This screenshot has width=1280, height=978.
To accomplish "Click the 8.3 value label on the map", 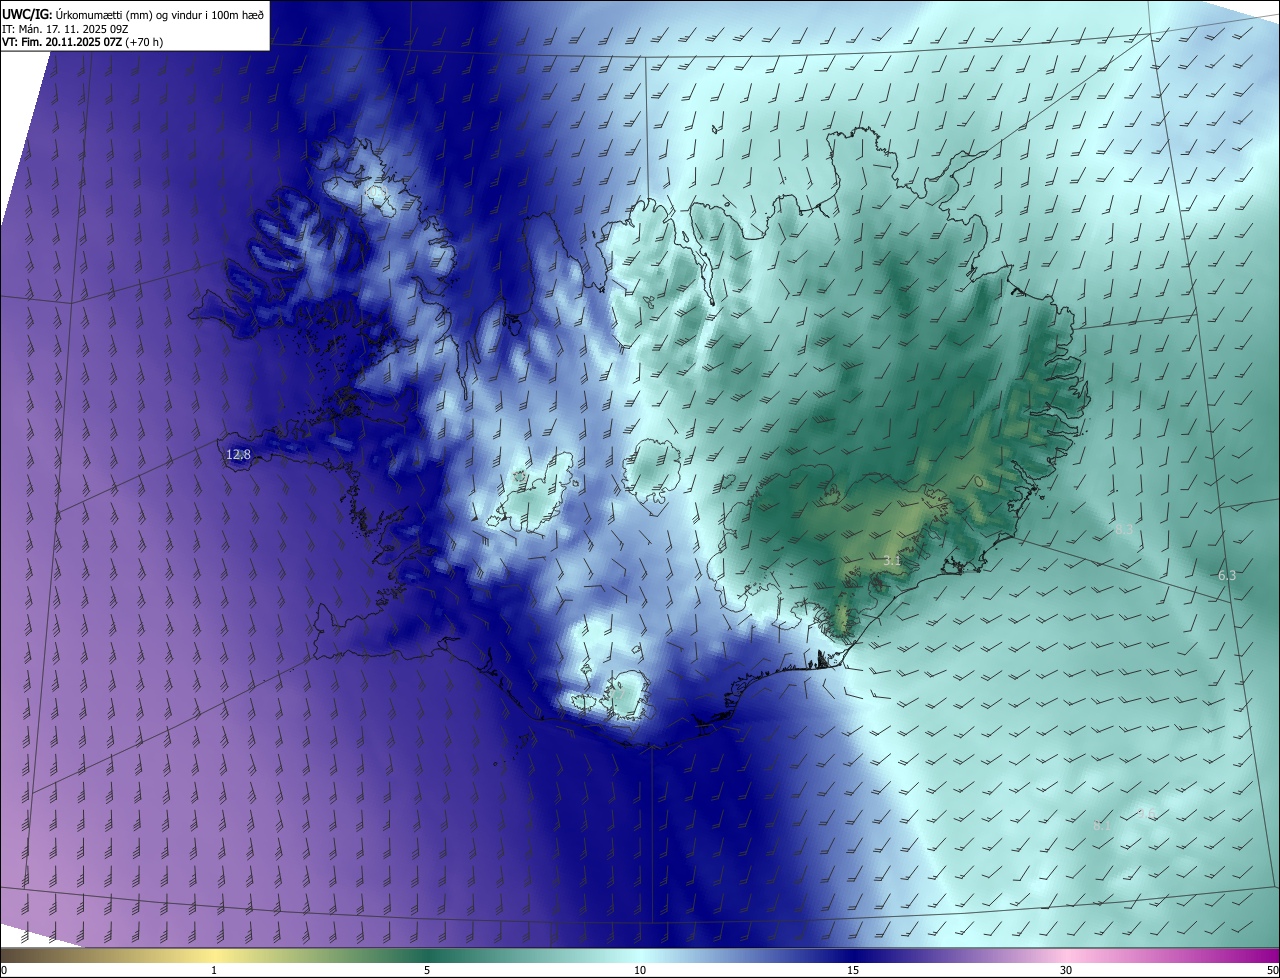I will point(1124,529).
